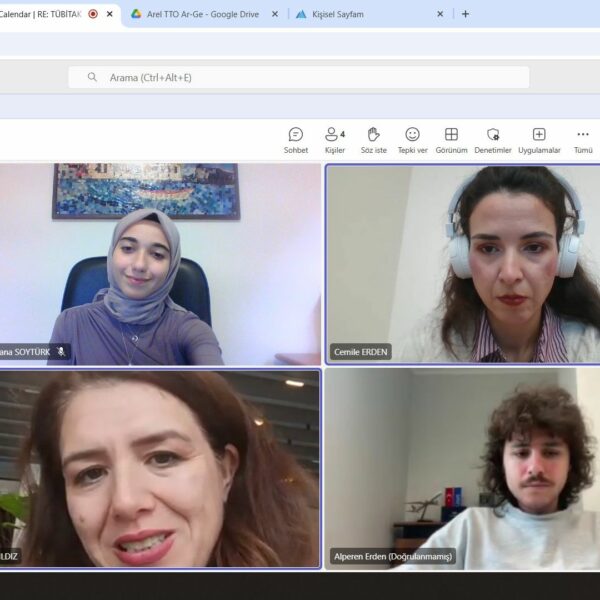Image resolution: width=600 pixels, height=600 pixels.
Task: Open Tepki ver reactions smiley
Action: (412, 139)
